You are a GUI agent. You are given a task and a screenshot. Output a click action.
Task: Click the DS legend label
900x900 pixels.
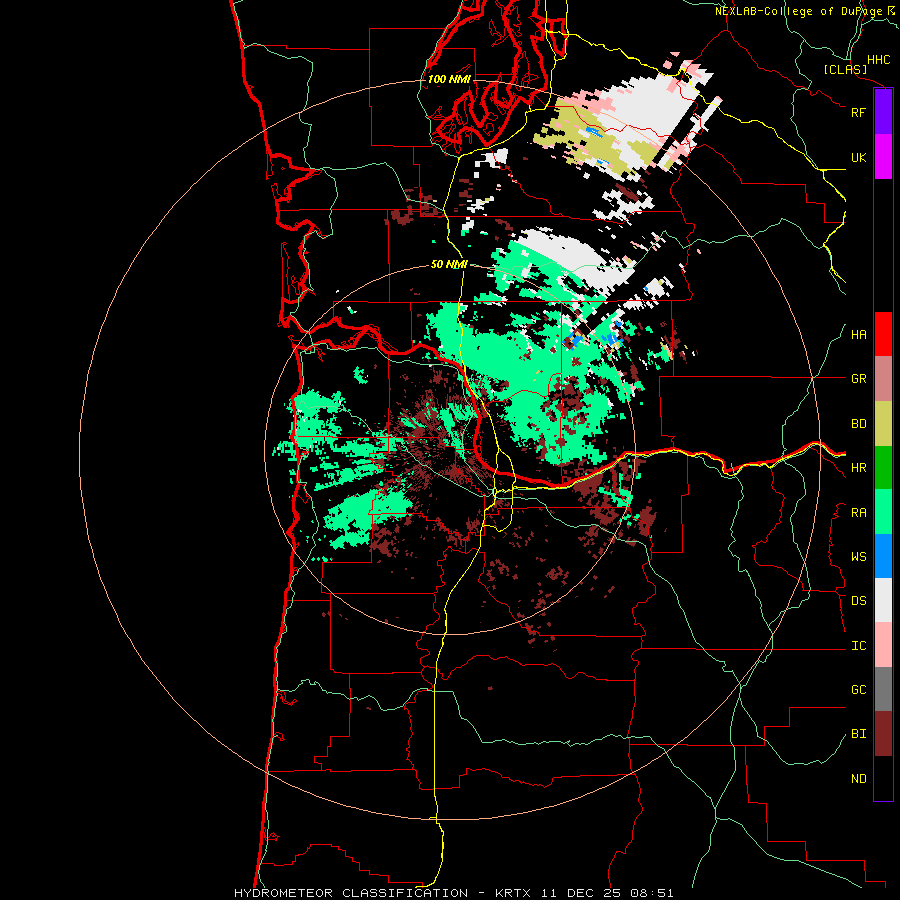pyautogui.click(x=858, y=601)
